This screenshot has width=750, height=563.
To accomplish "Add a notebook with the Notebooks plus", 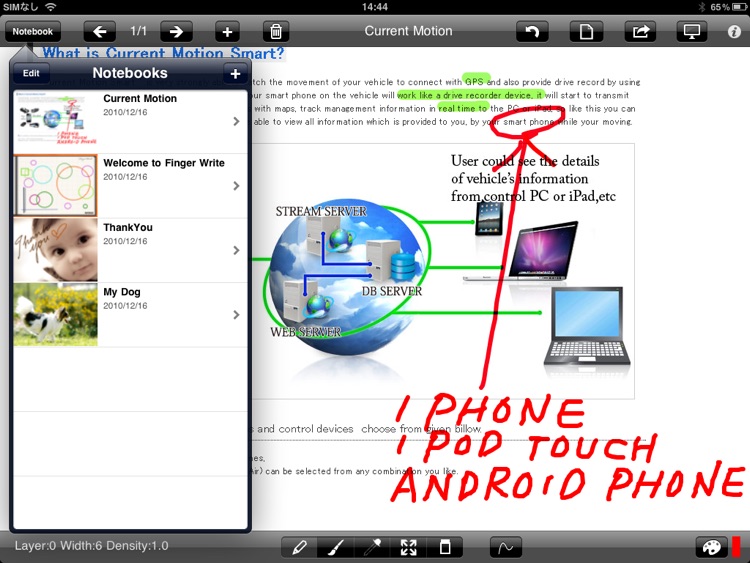I will (235, 74).
